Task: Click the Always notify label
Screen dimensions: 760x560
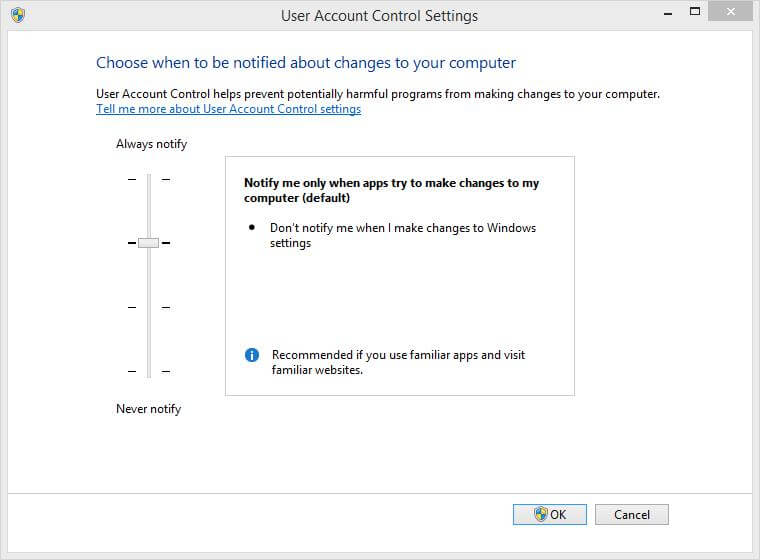Action: coord(151,144)
